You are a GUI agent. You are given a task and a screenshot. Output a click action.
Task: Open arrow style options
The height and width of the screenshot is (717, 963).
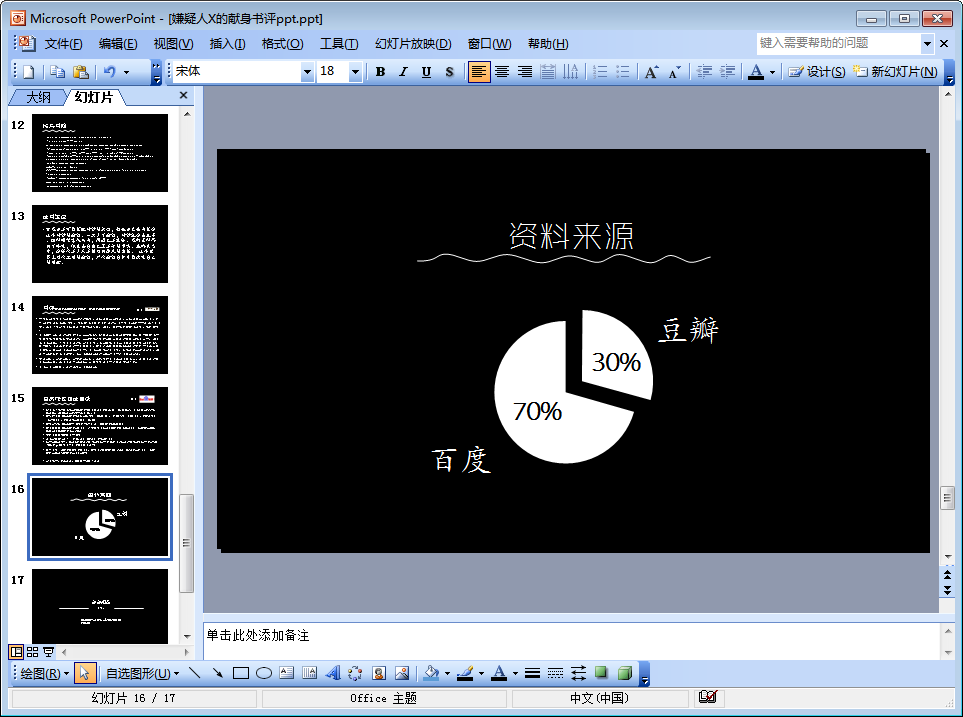click(x=578, y=673)
